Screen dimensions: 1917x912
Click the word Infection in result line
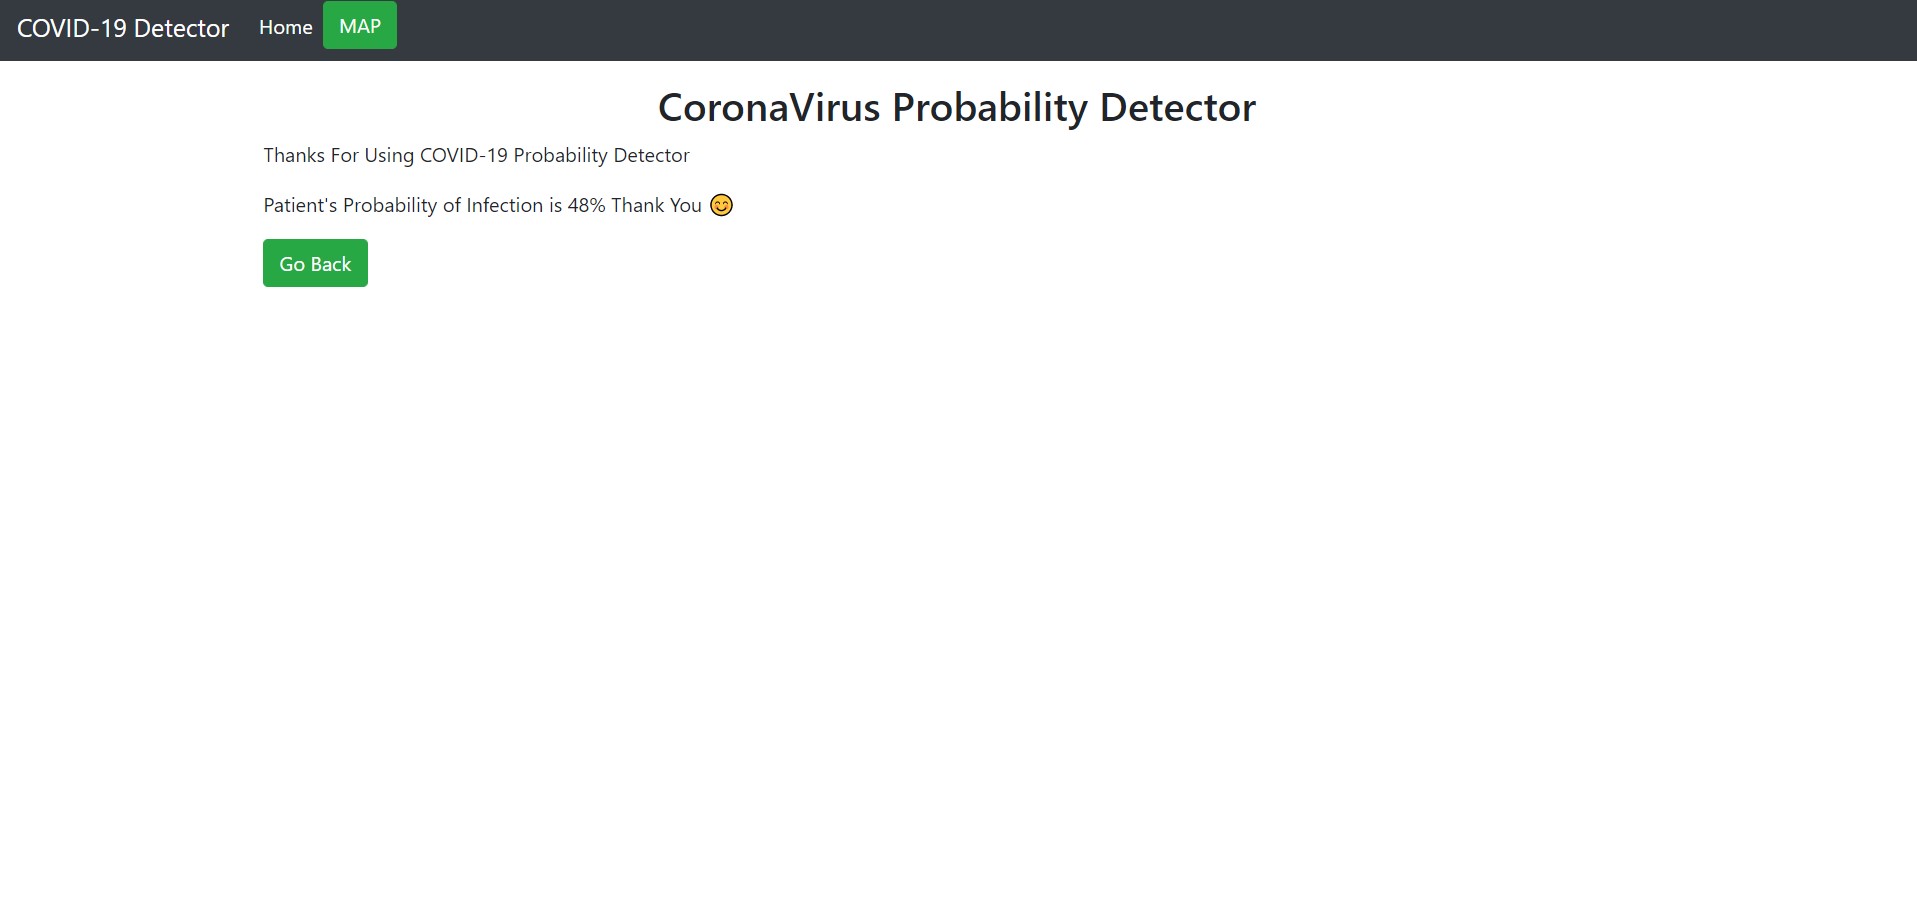click(x=505, y=205)
